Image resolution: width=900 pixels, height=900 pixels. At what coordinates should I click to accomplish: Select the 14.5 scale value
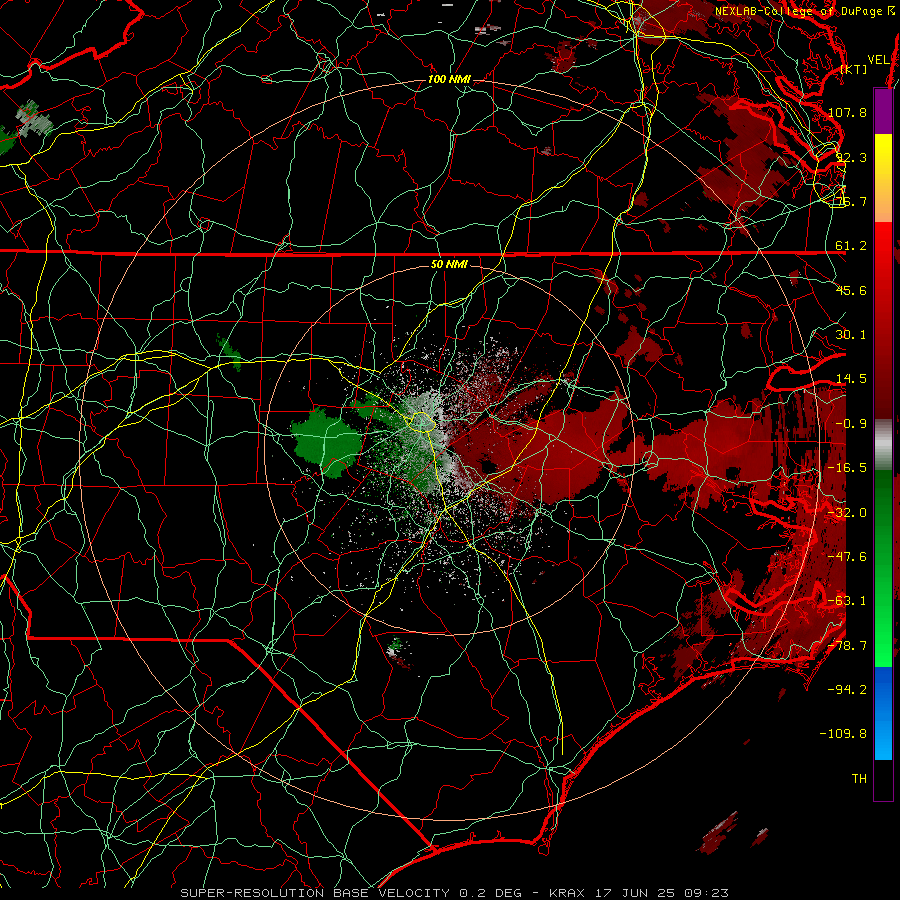pyautogui.click(x=851, y=379)
